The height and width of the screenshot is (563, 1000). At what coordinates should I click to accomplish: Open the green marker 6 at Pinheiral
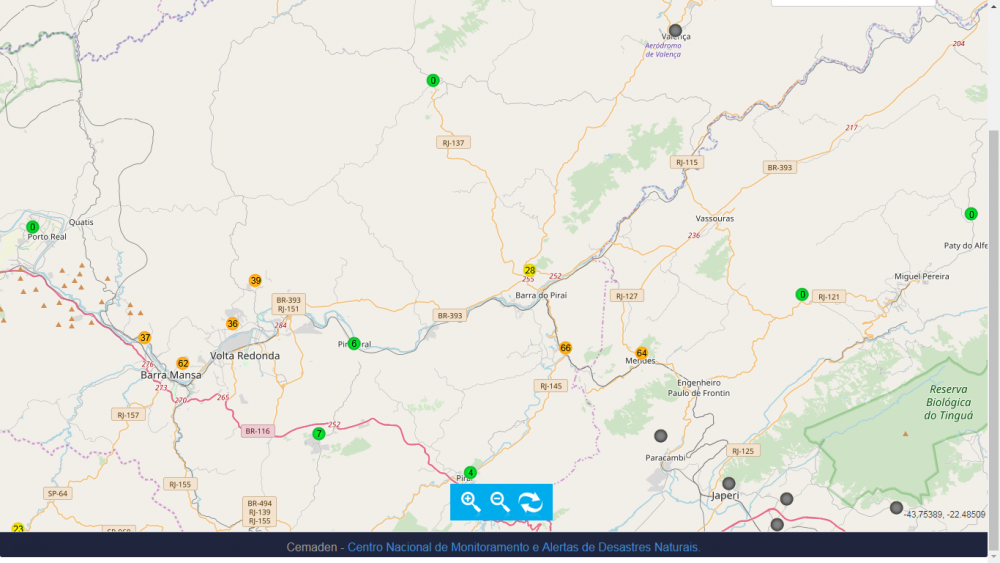[x=354, y=344]
